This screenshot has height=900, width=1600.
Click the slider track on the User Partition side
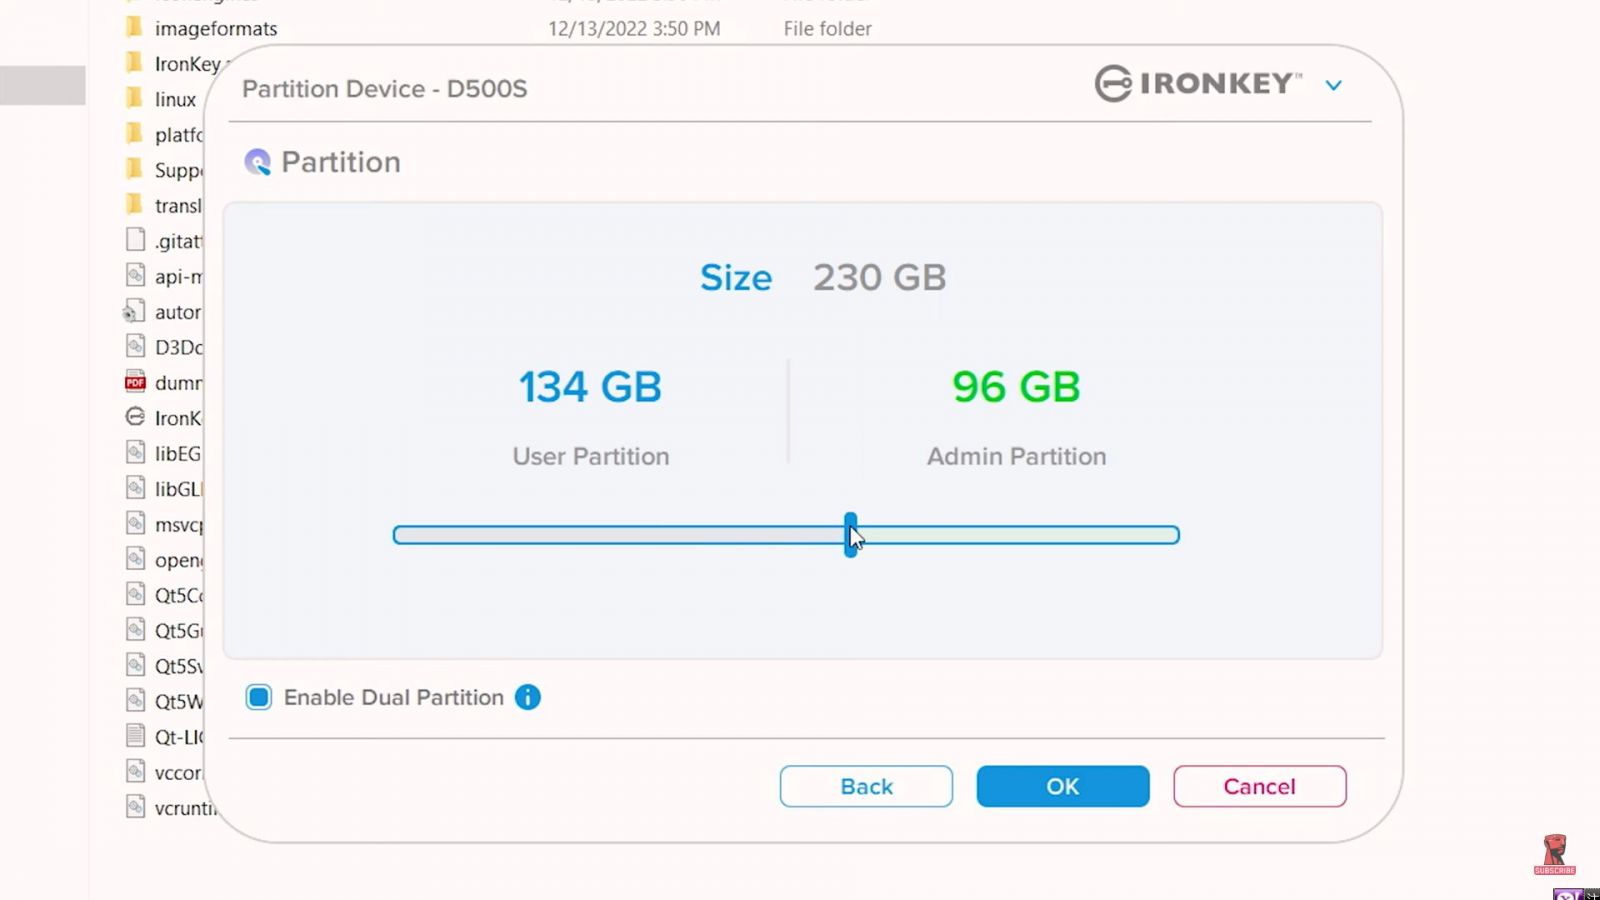pos(618,535)
